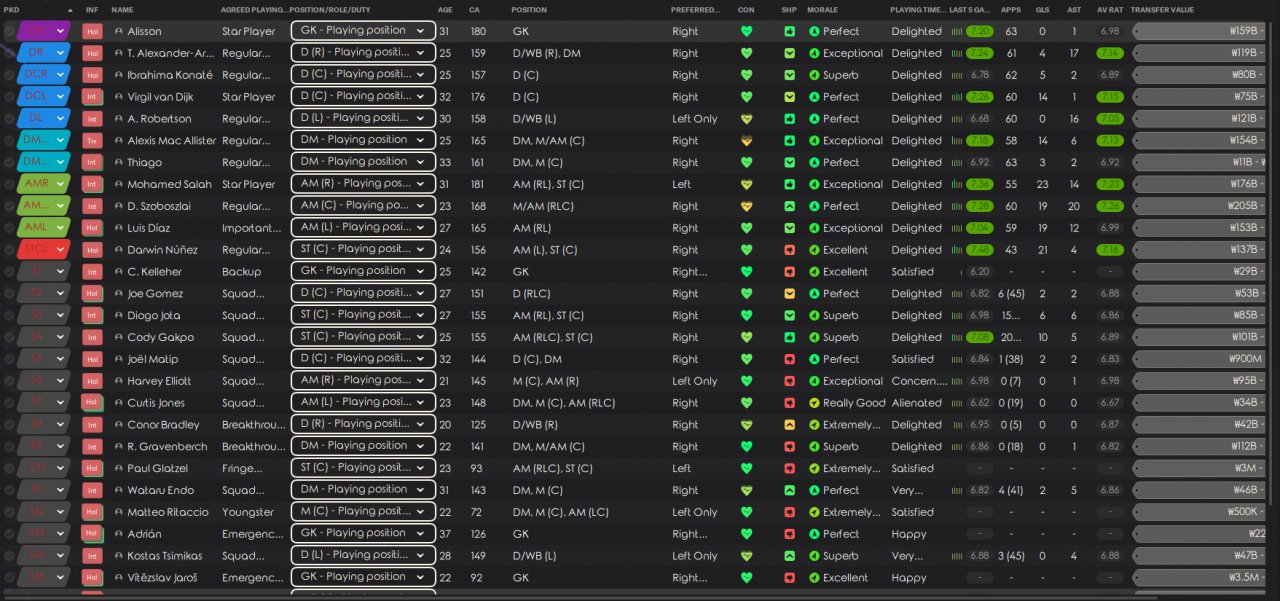Image resolution: width=1280 pixels, height=601 pixels.
Task: Click Cody Gakpo's last 5 games form bars
Action: [958, 337]
